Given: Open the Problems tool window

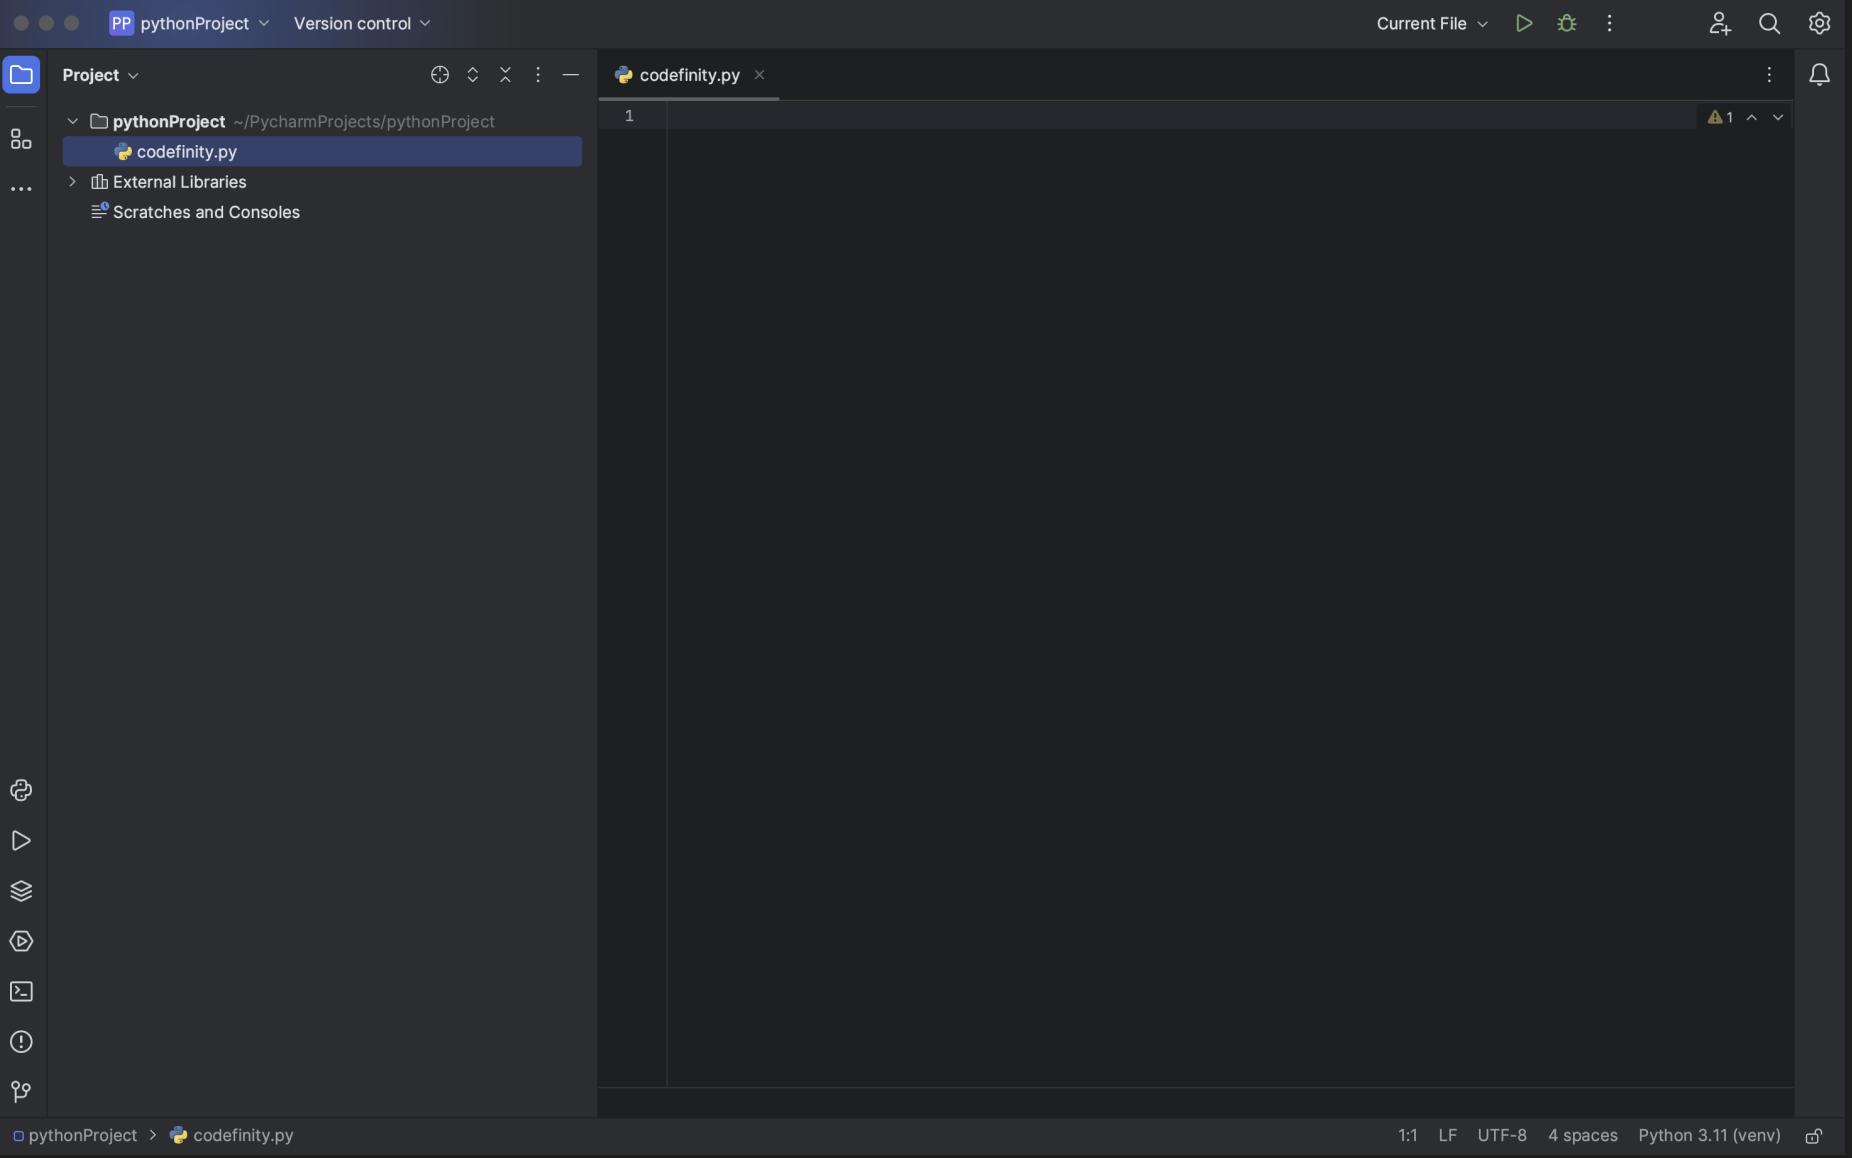Looking at the screenshot, I should (x=21, y=1042).
